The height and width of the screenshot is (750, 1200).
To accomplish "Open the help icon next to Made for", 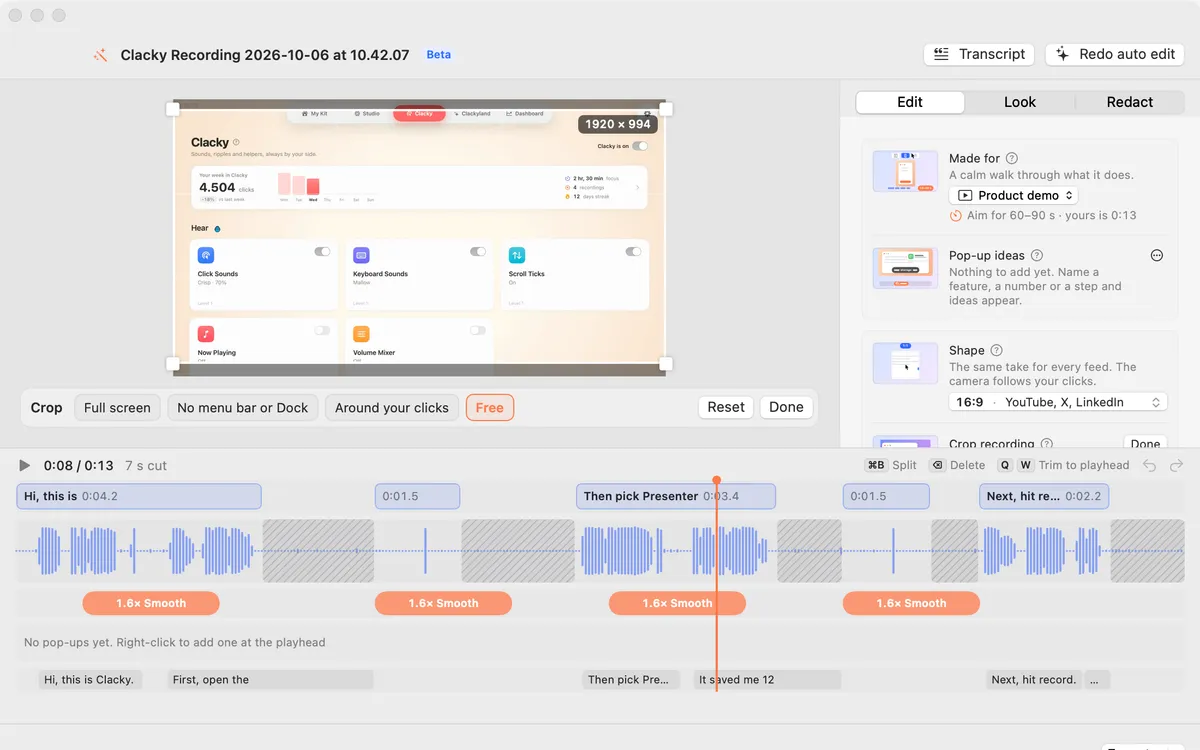I will [x=1012, y=158].
